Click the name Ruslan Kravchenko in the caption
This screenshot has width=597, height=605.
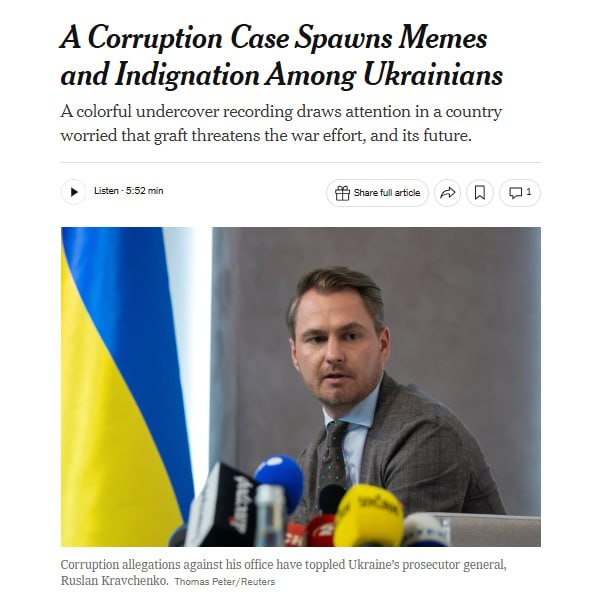115,580
